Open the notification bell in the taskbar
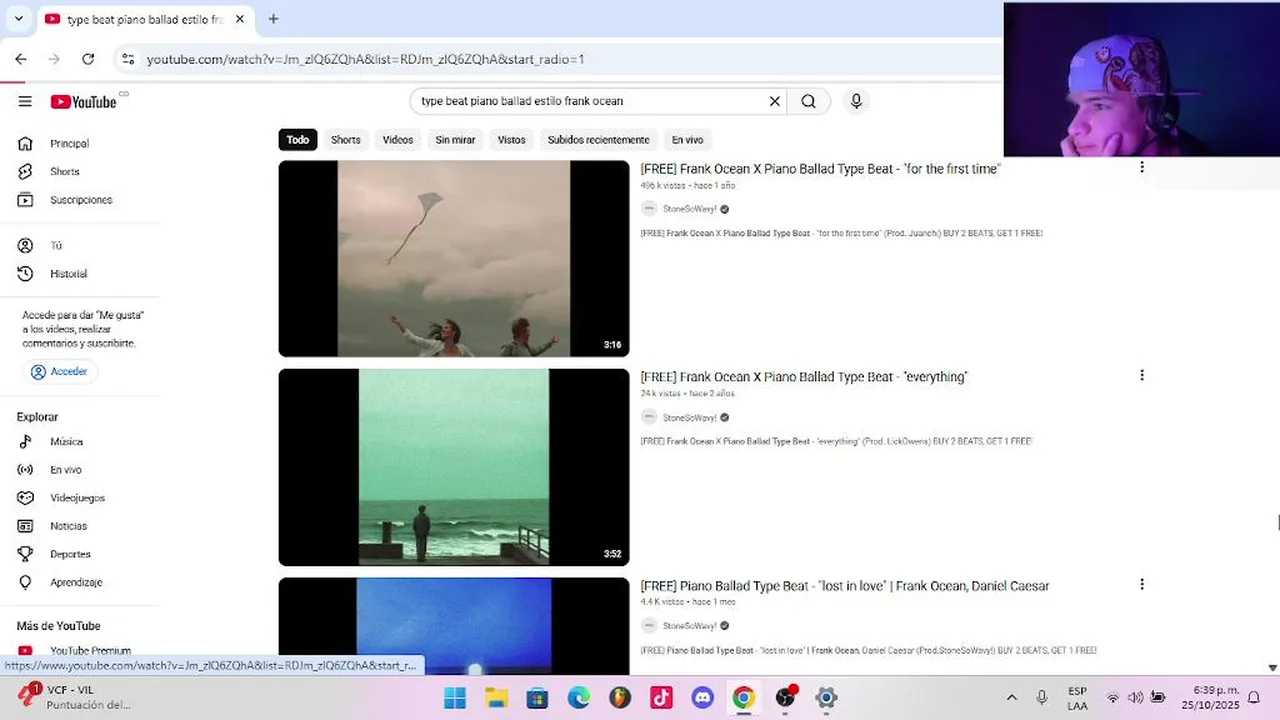 coord(1253,697)
